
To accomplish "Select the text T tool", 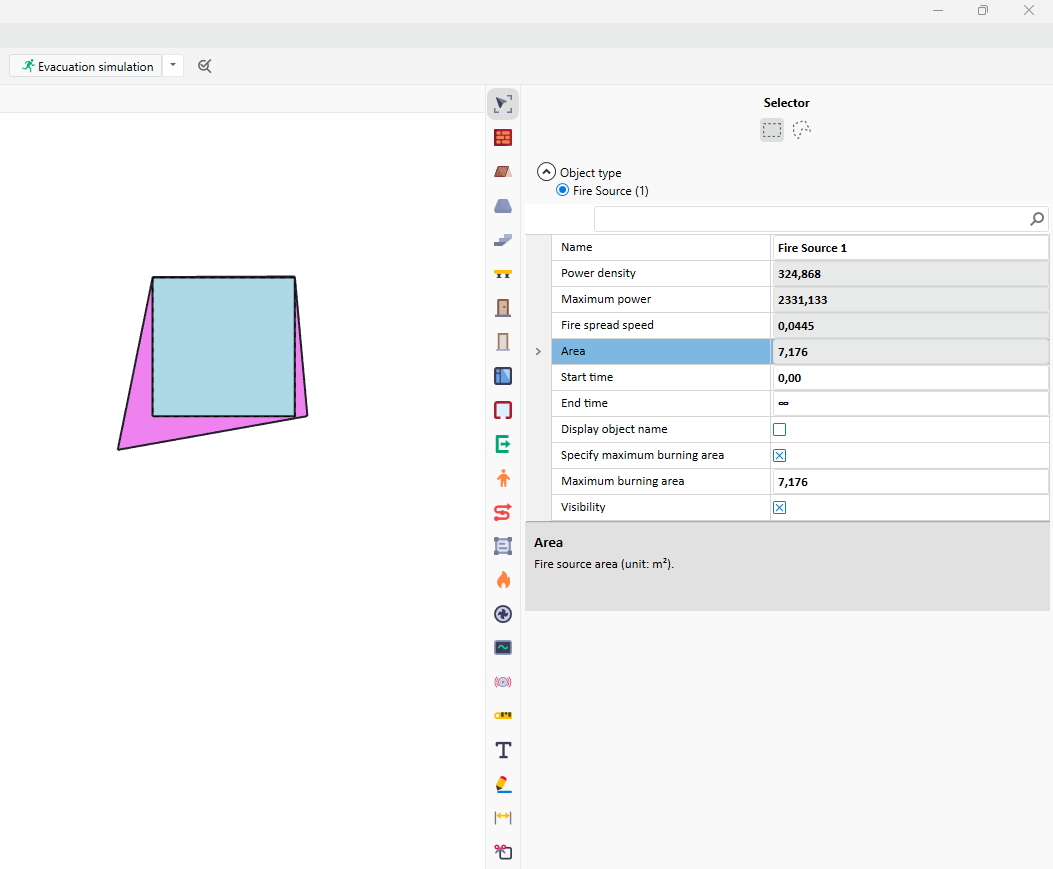I will point(503,750).
